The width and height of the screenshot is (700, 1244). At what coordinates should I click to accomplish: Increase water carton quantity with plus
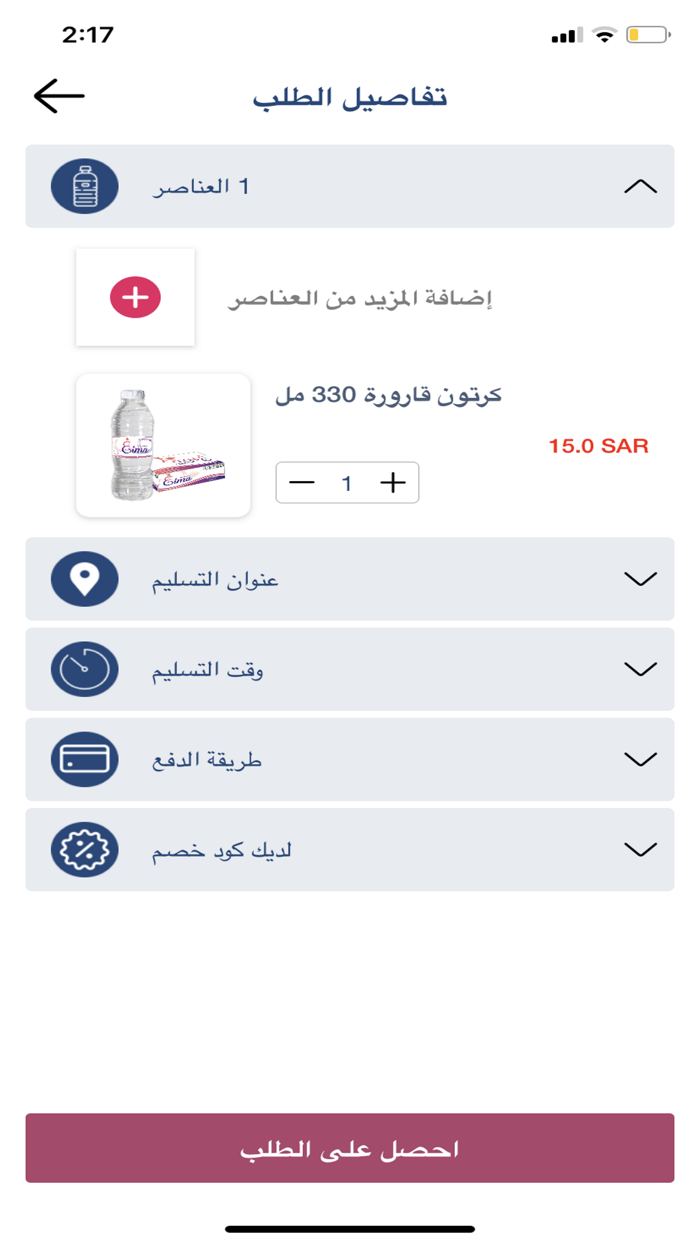393,483
